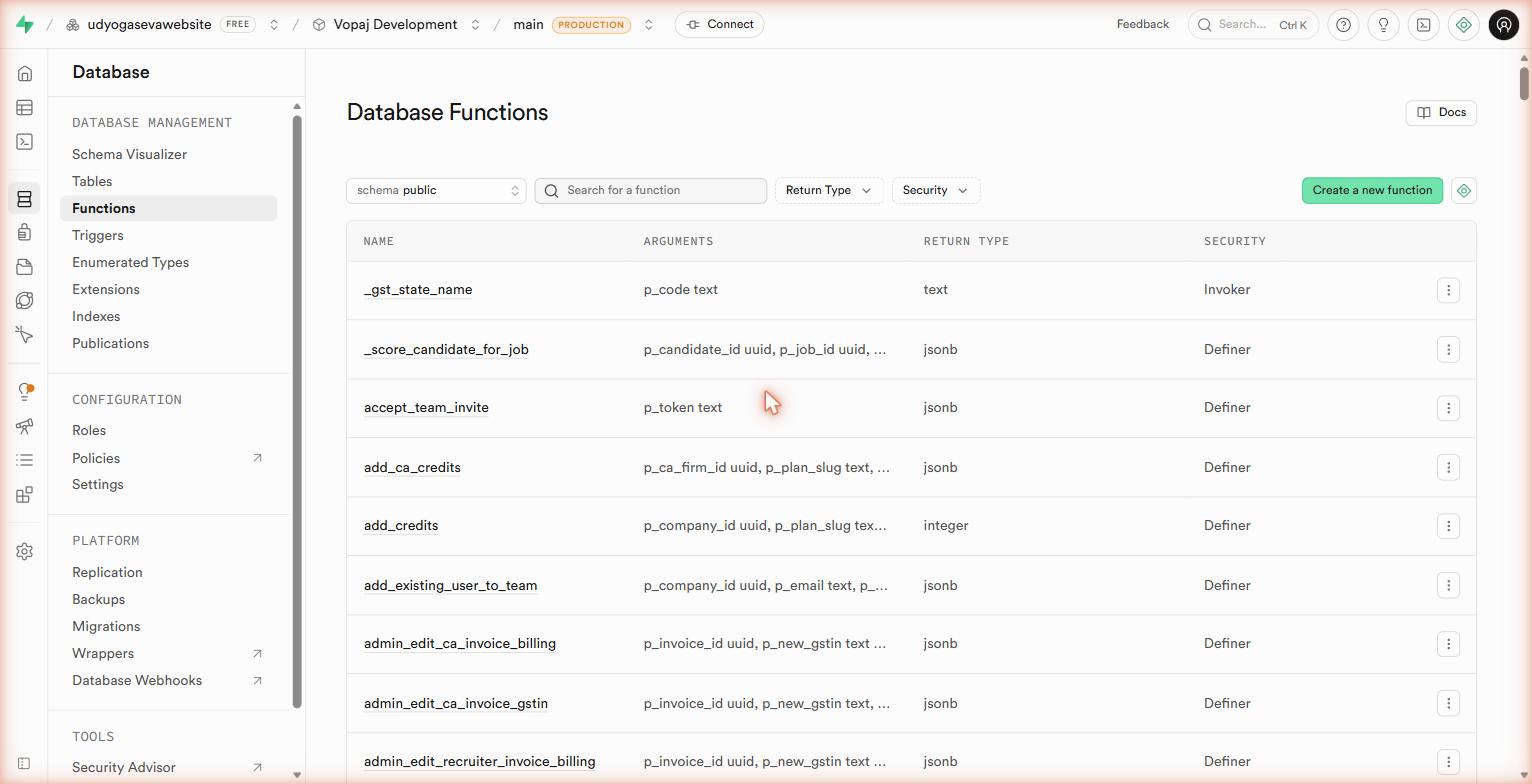Screen dimensions: 1532x784
Task: Open Publications in database menu
Action: 110,344
